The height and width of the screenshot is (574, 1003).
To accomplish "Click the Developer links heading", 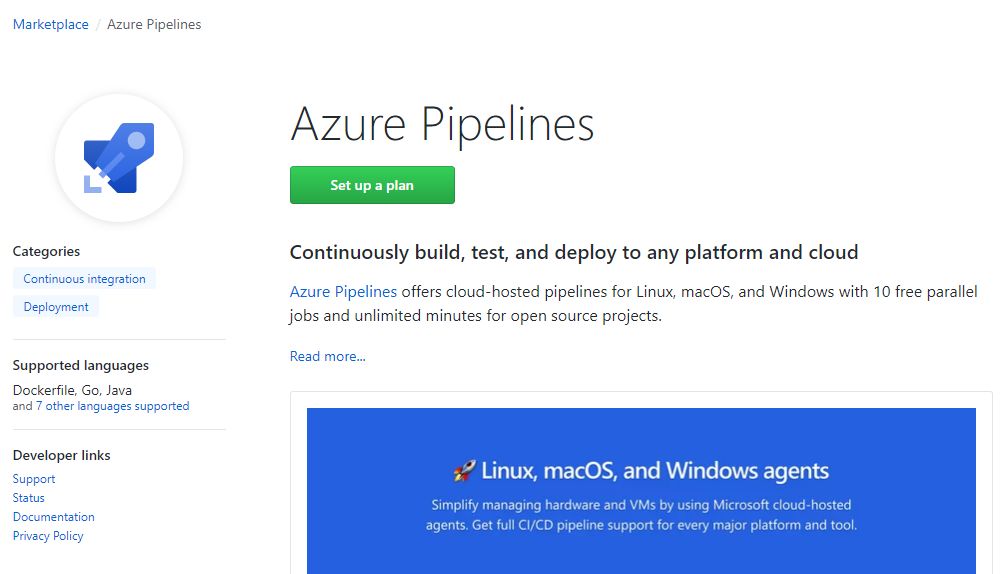I will [x=61, y=455].
